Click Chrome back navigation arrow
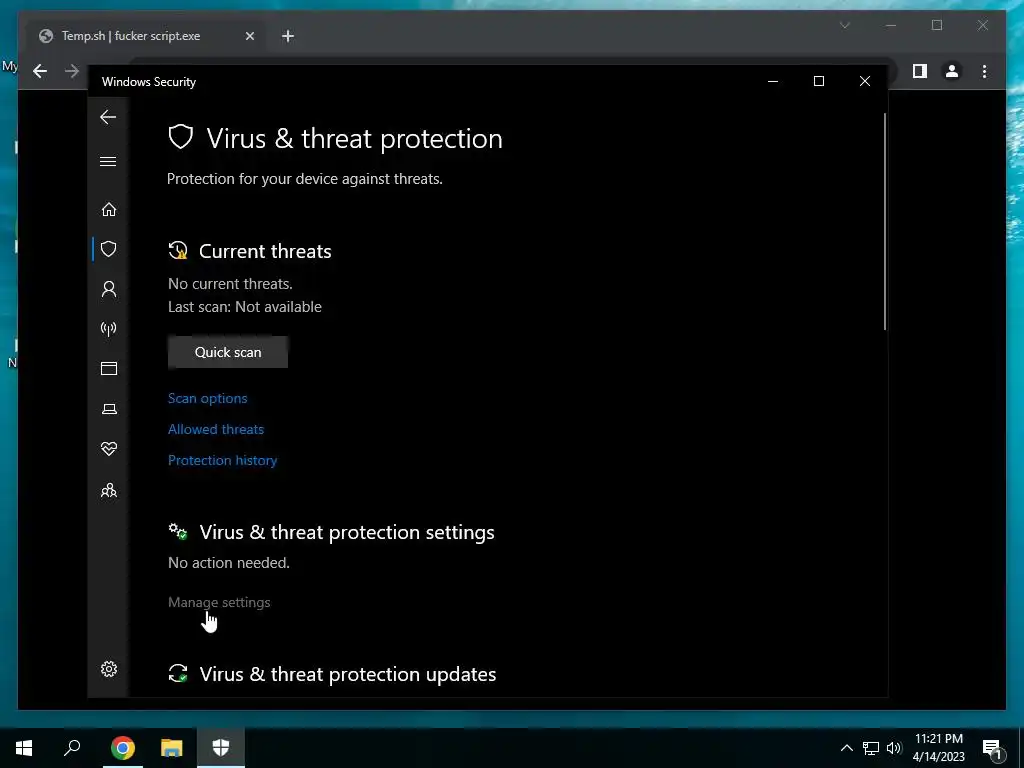The image size is (1024, 768). (40, 71)
